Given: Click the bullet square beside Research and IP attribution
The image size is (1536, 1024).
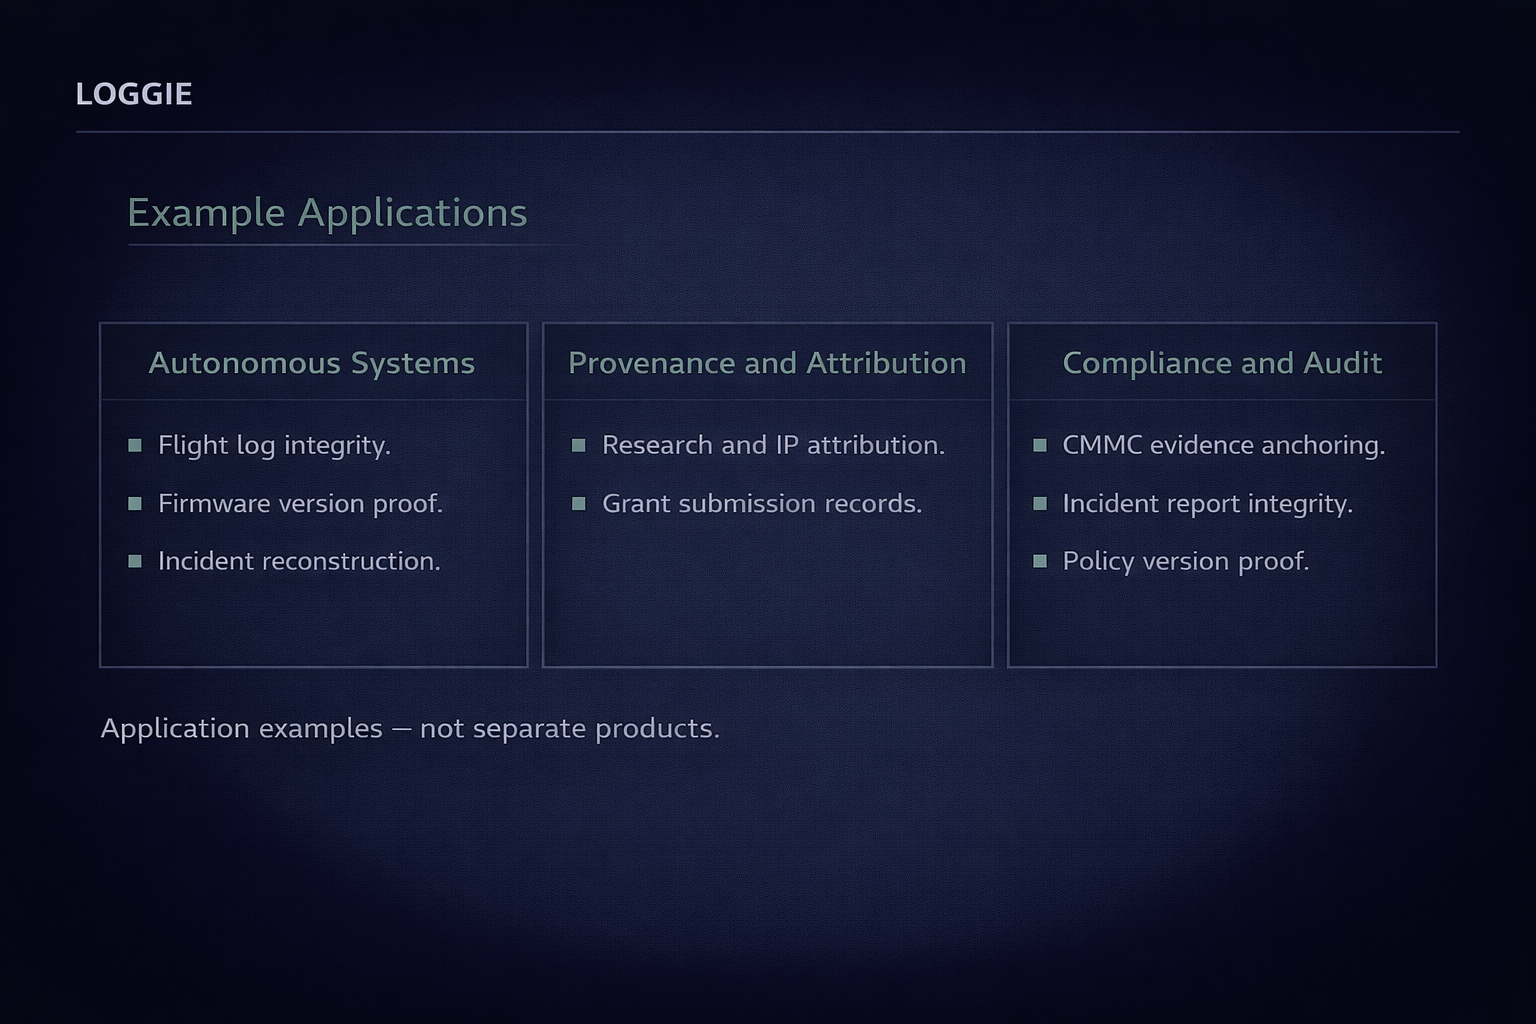Looking at the screenshot, I should tap(578, 446).
